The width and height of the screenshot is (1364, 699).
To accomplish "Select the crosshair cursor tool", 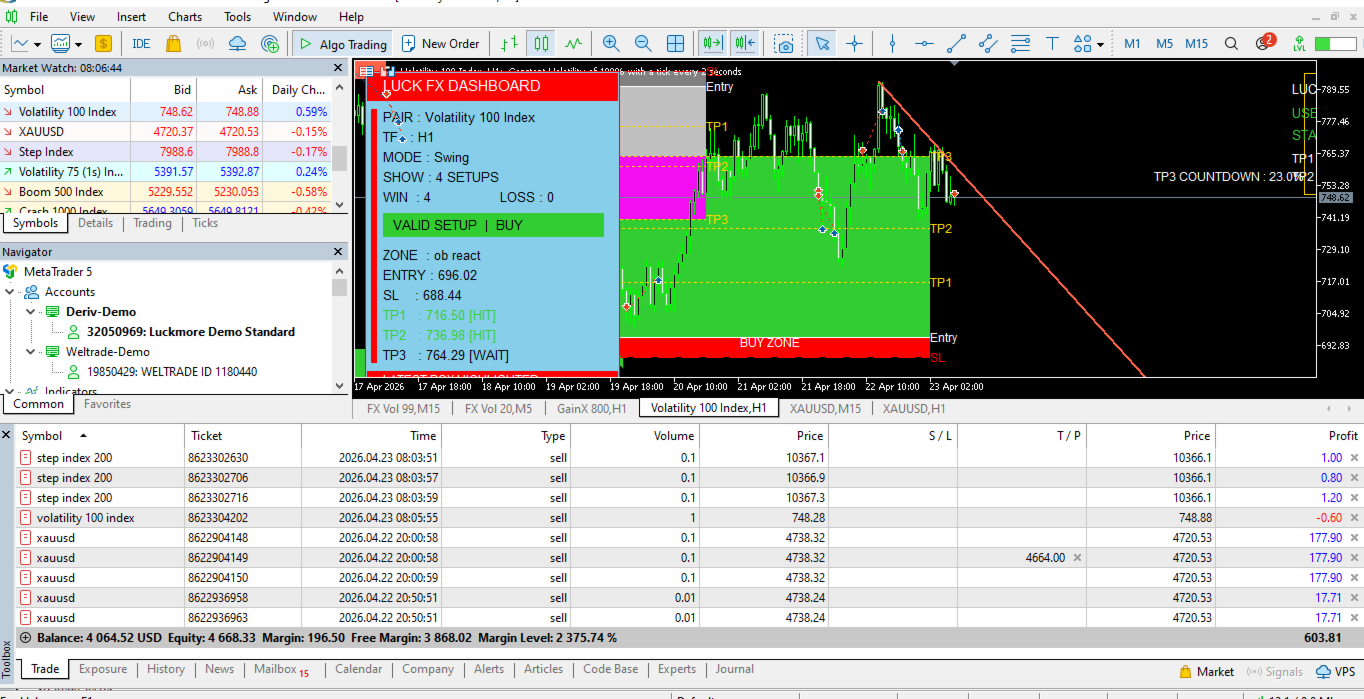I will click(x=855, y=44).
